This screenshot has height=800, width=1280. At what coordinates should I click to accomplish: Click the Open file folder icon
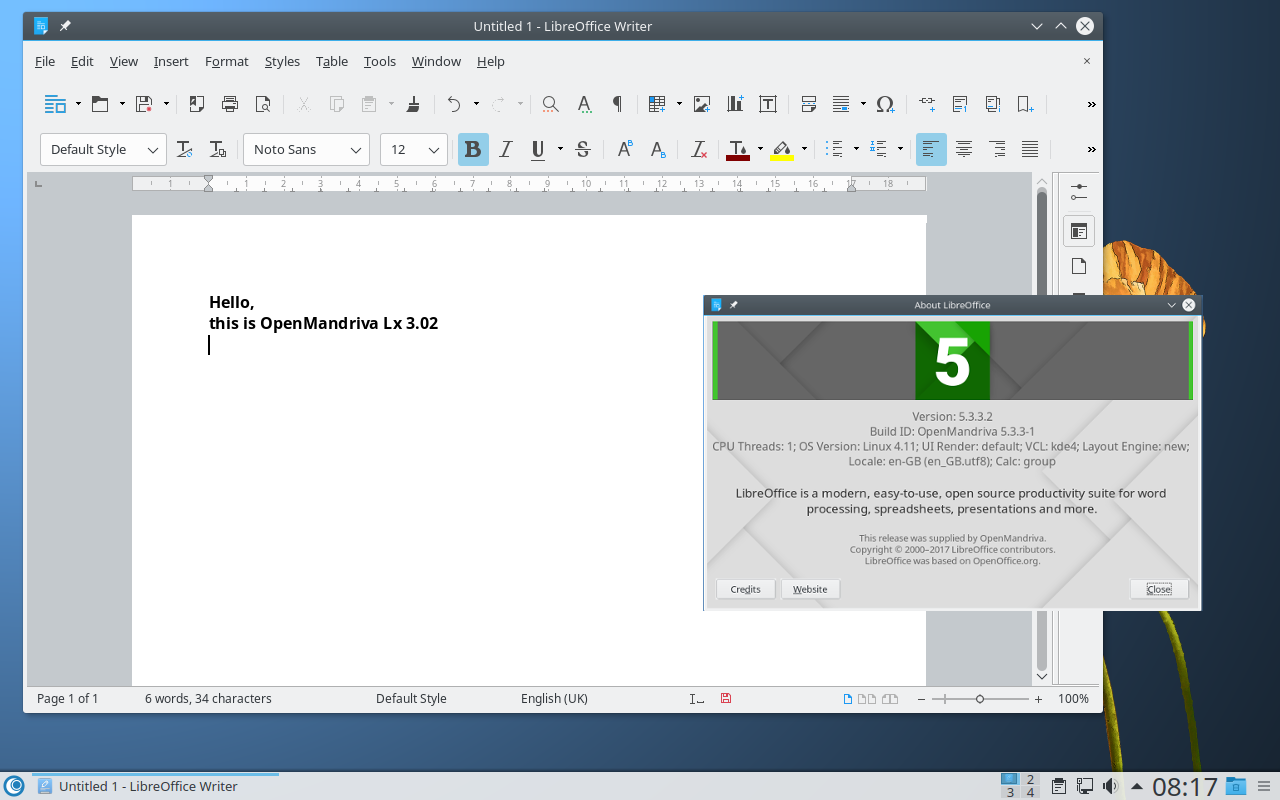pos(100,103)
